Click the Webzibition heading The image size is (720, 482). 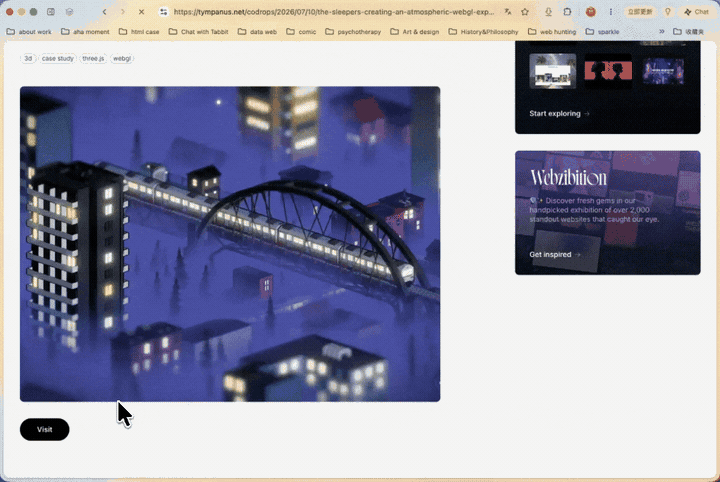click(568, 178)
